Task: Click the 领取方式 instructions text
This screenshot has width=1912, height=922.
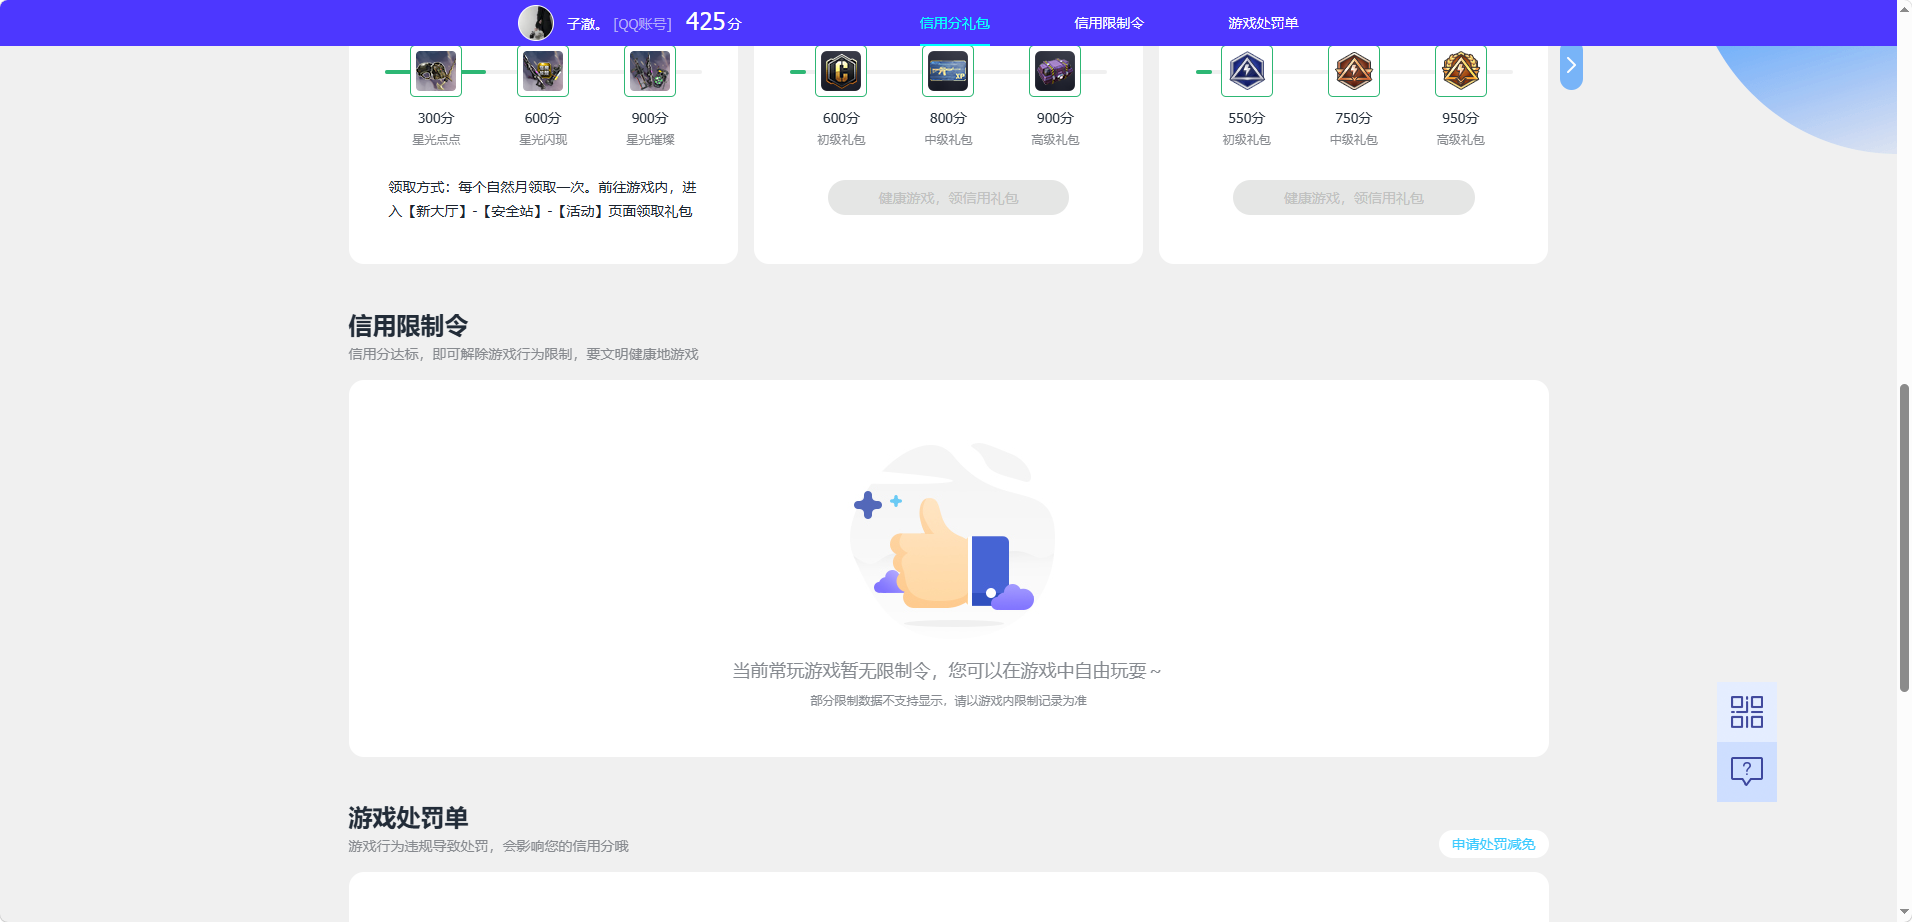Action: point(542,199)
